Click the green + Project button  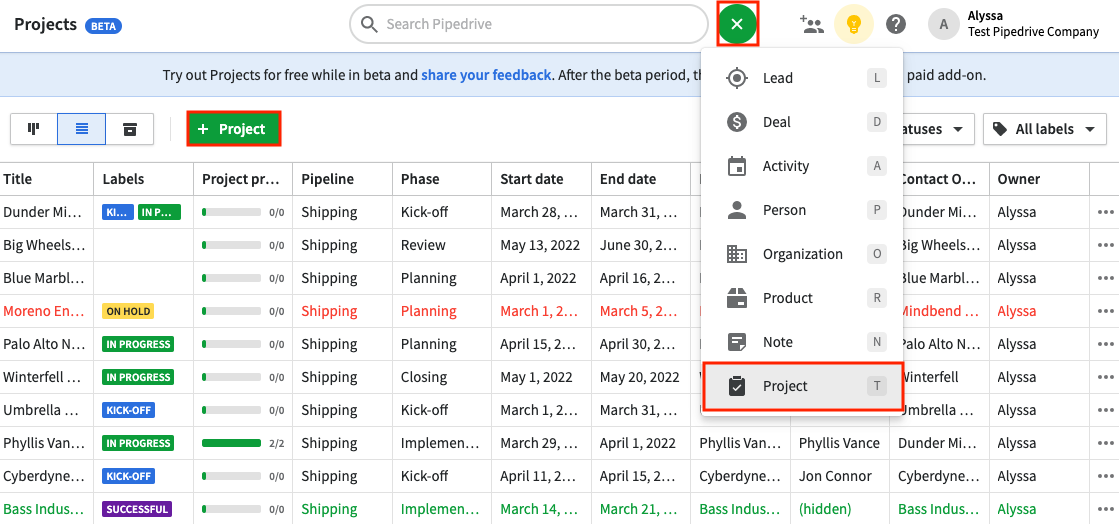233,129
